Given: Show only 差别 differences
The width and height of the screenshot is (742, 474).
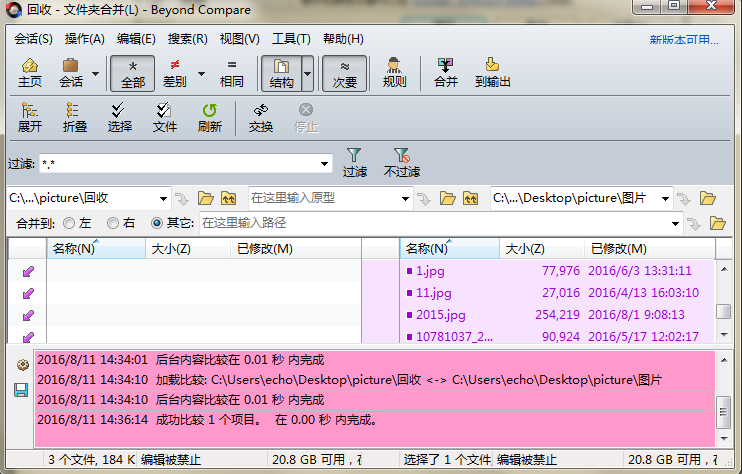Looking at the screenshot, I should pyautogui.click(x=175, y=73).
